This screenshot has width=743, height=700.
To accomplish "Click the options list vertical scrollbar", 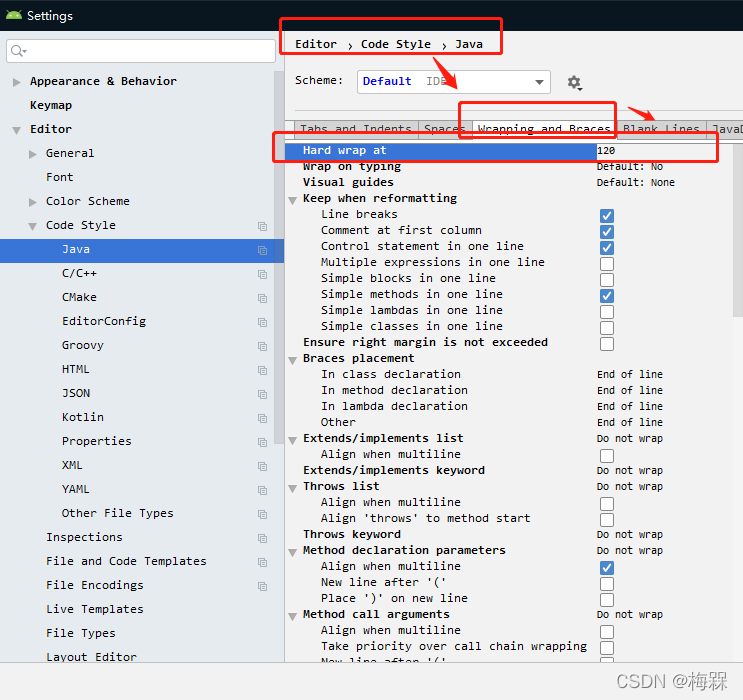I will (738, 231).
